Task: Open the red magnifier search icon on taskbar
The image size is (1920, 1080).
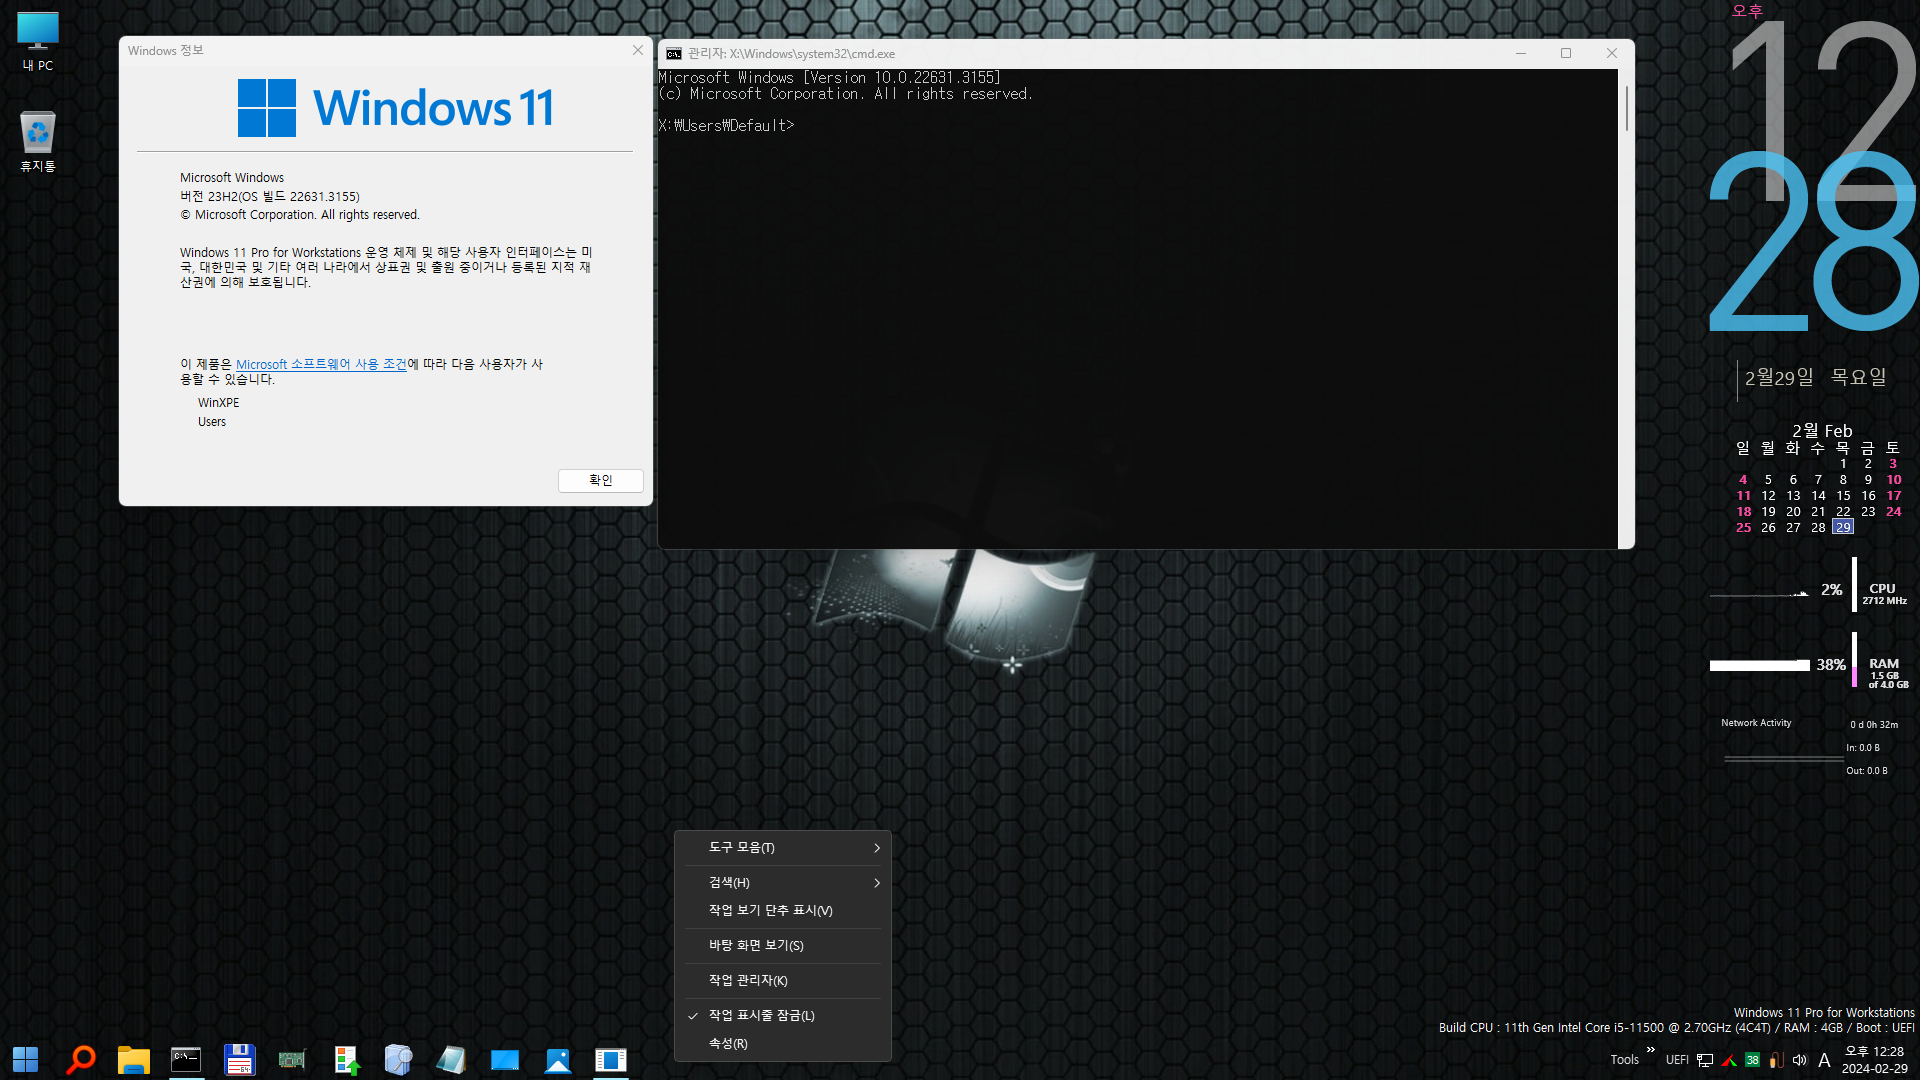Action: (x=80, y=1059)
